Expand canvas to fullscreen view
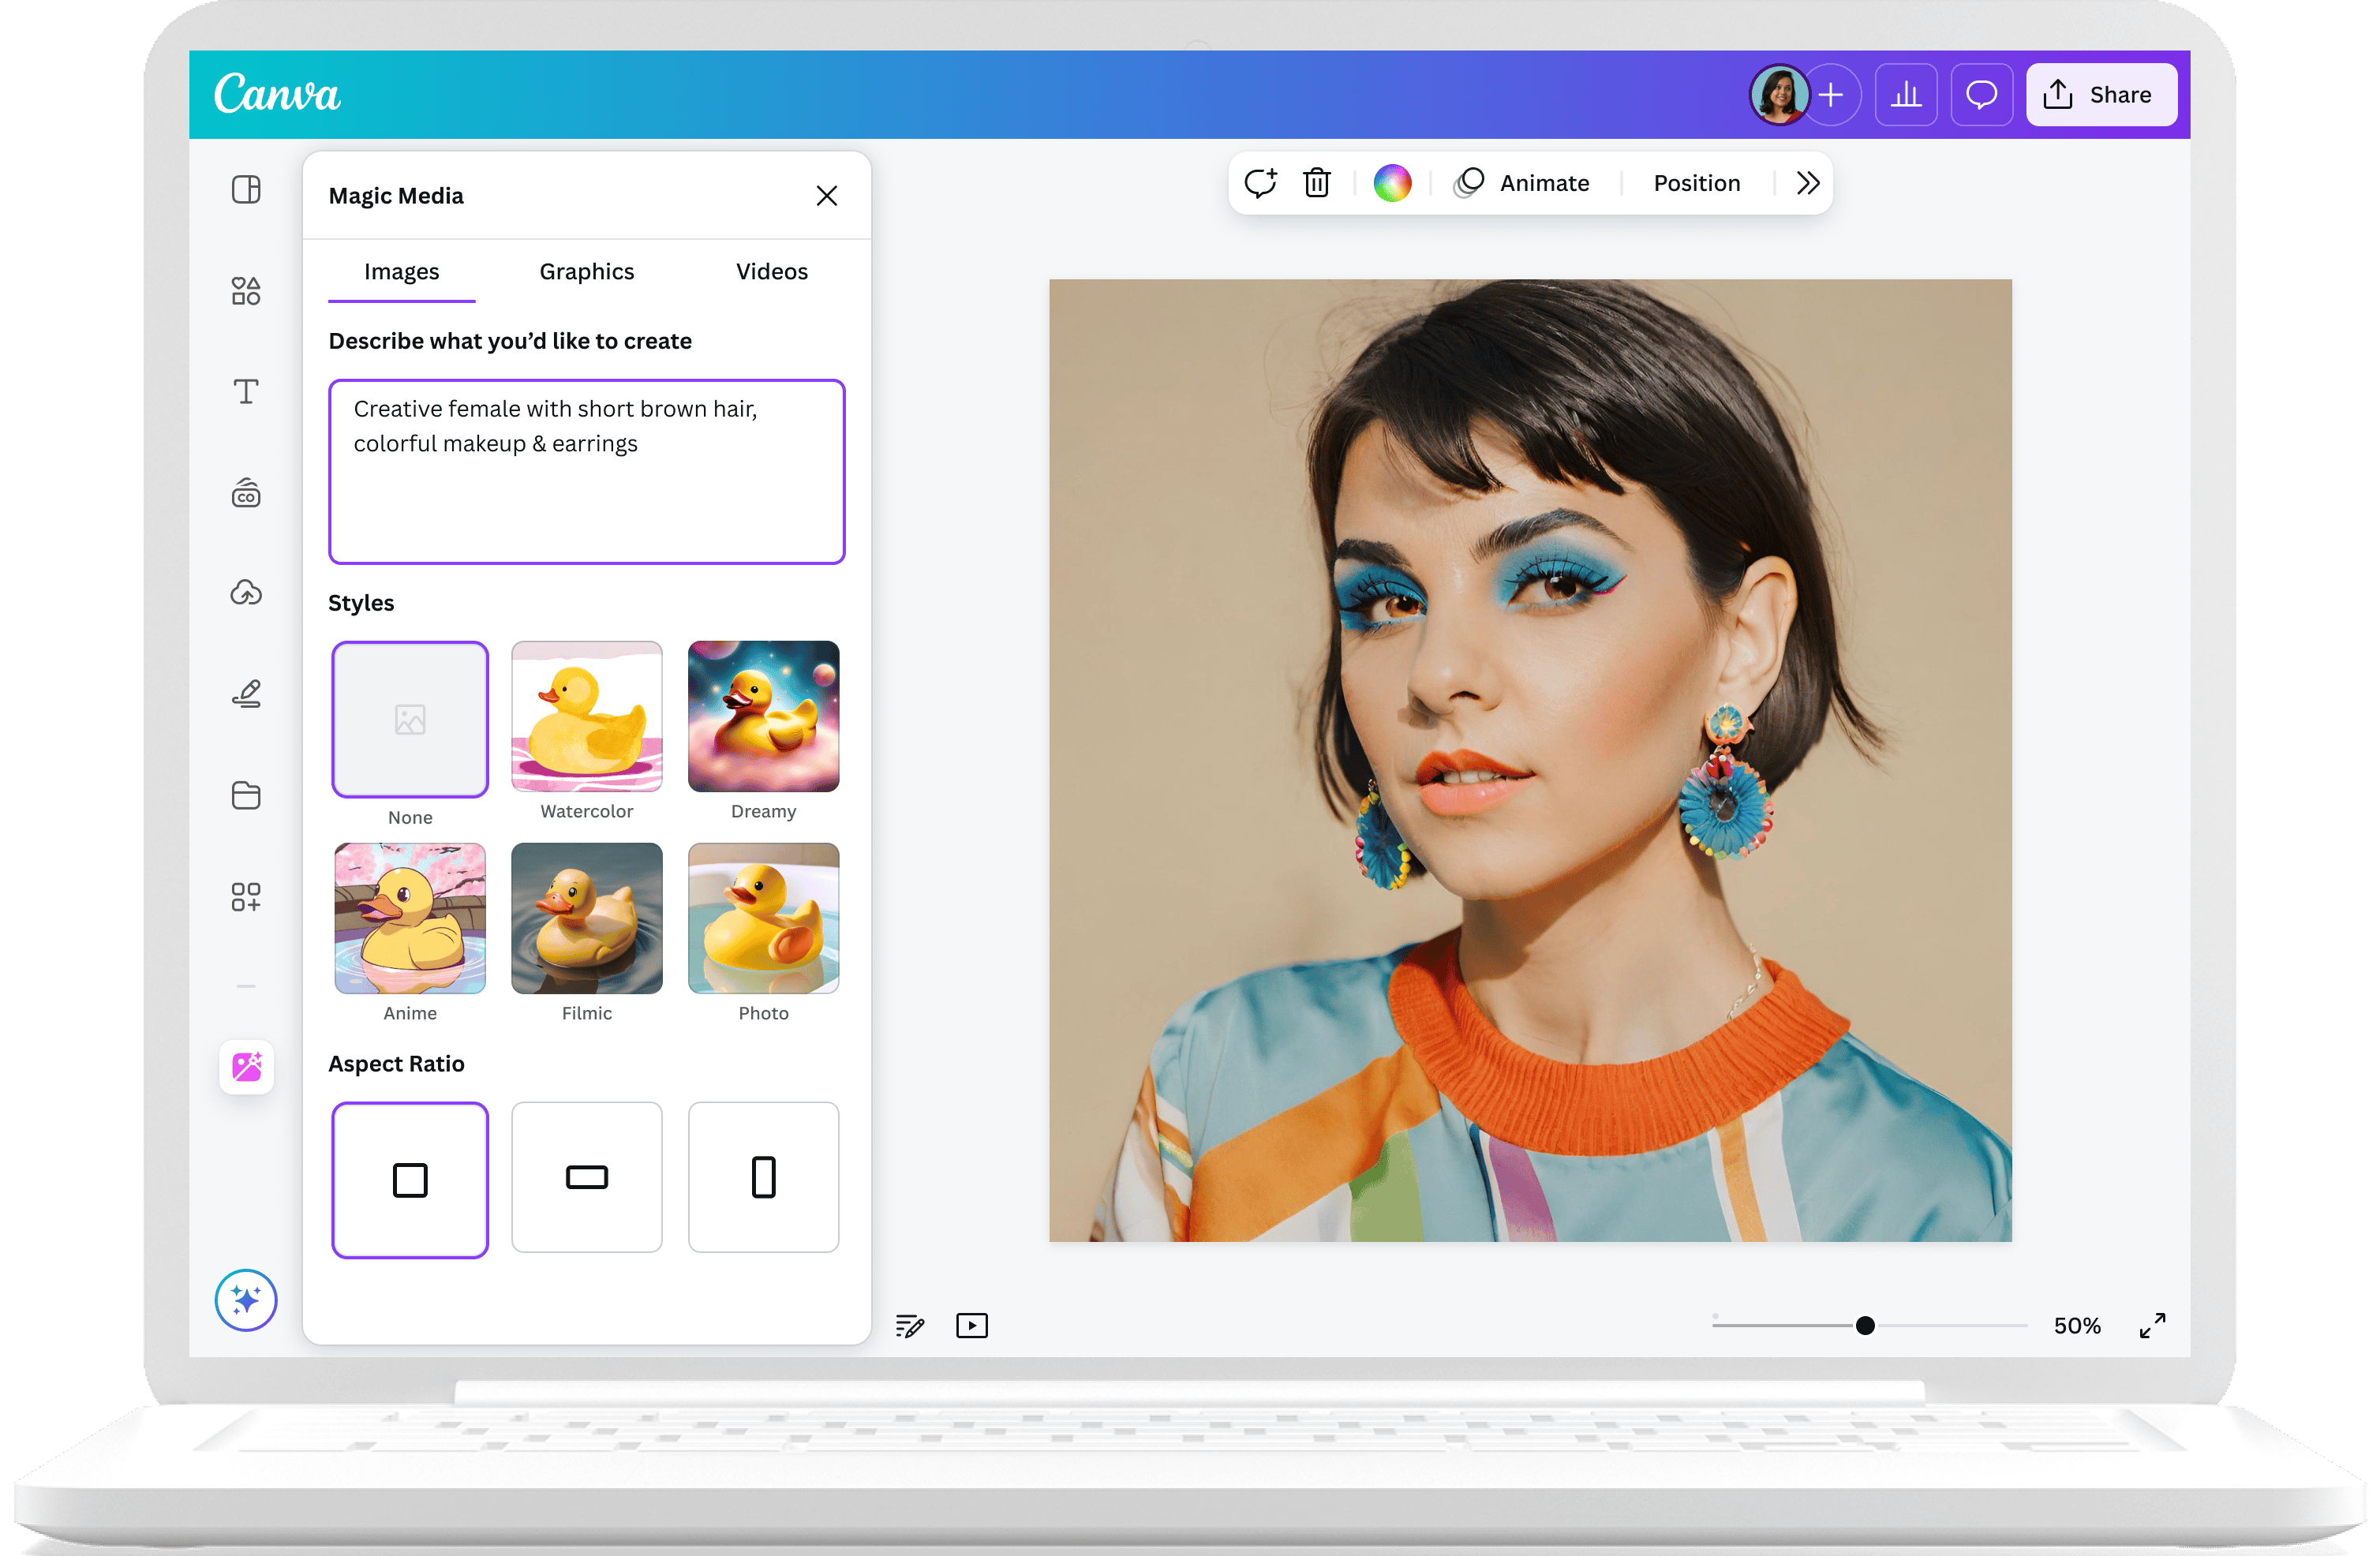Viewport: 2380px width, 1556px height. click(2152, 1325)
